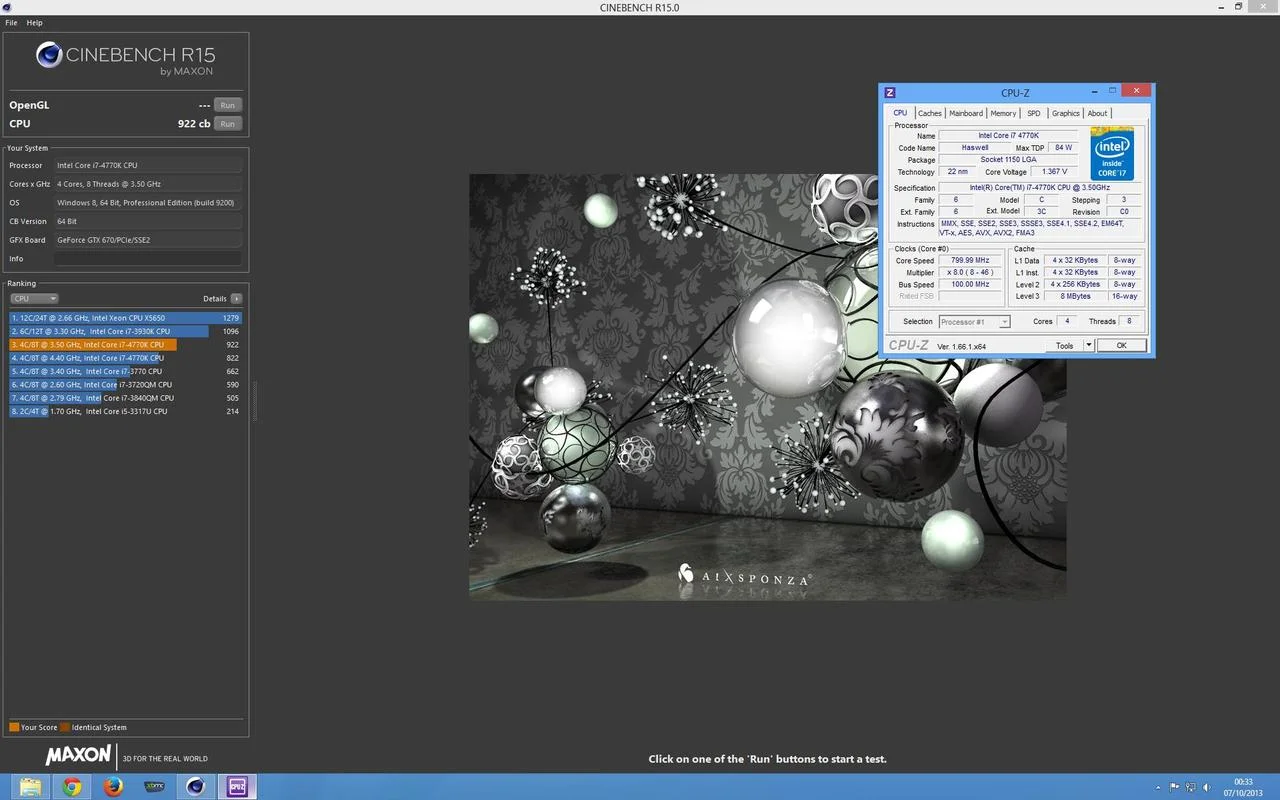This screenshot has width=1280, height=800.
Task: Select the i7-3770 ranking entry
Action: tap(125, 371)
